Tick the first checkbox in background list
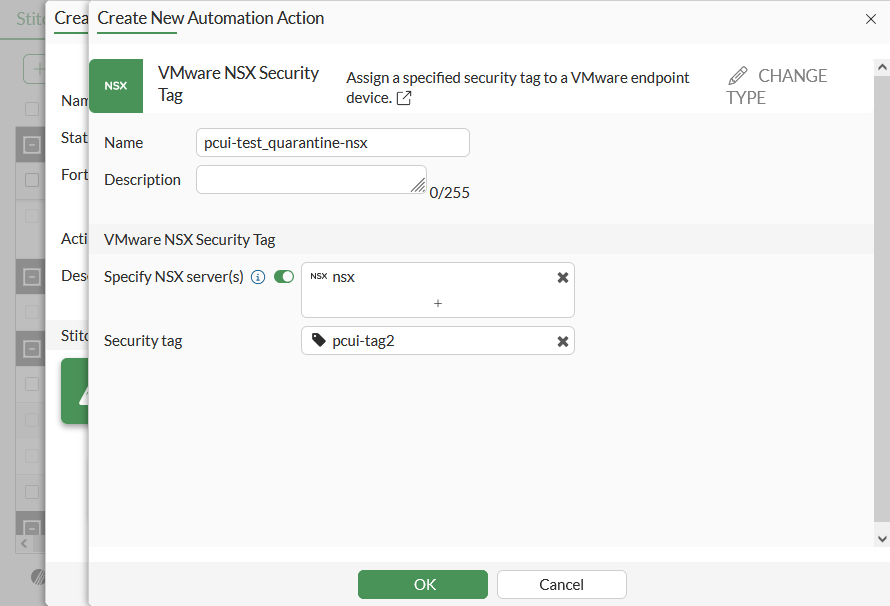 (32, 108)
